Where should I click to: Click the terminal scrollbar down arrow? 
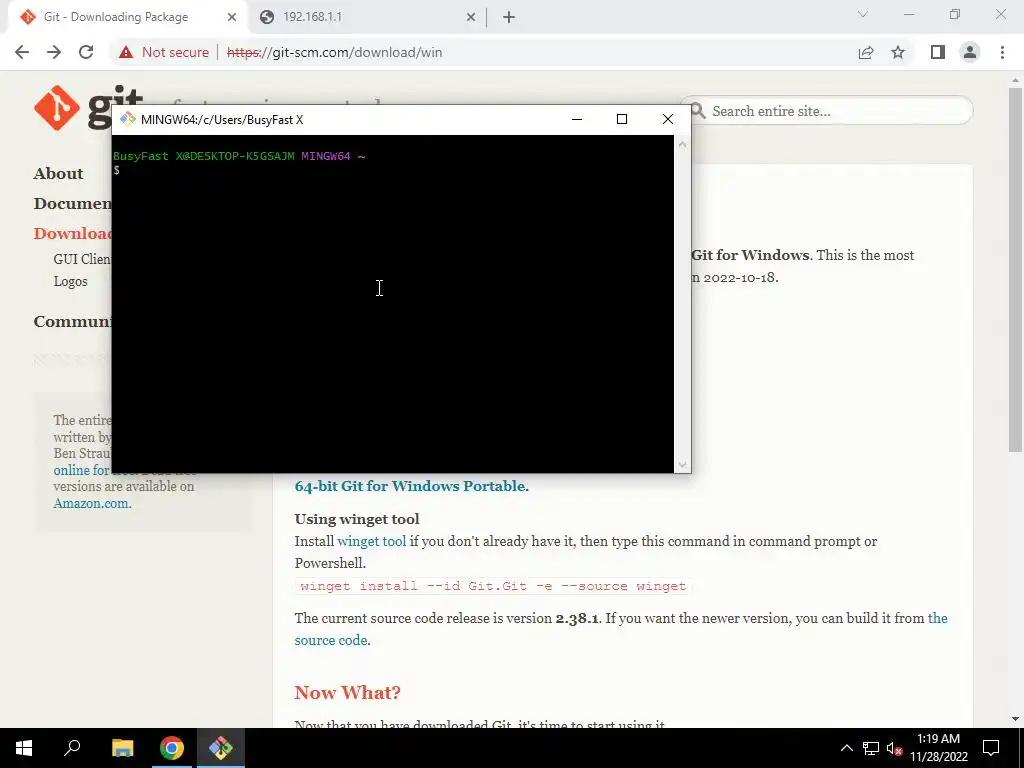coord(682,465)
